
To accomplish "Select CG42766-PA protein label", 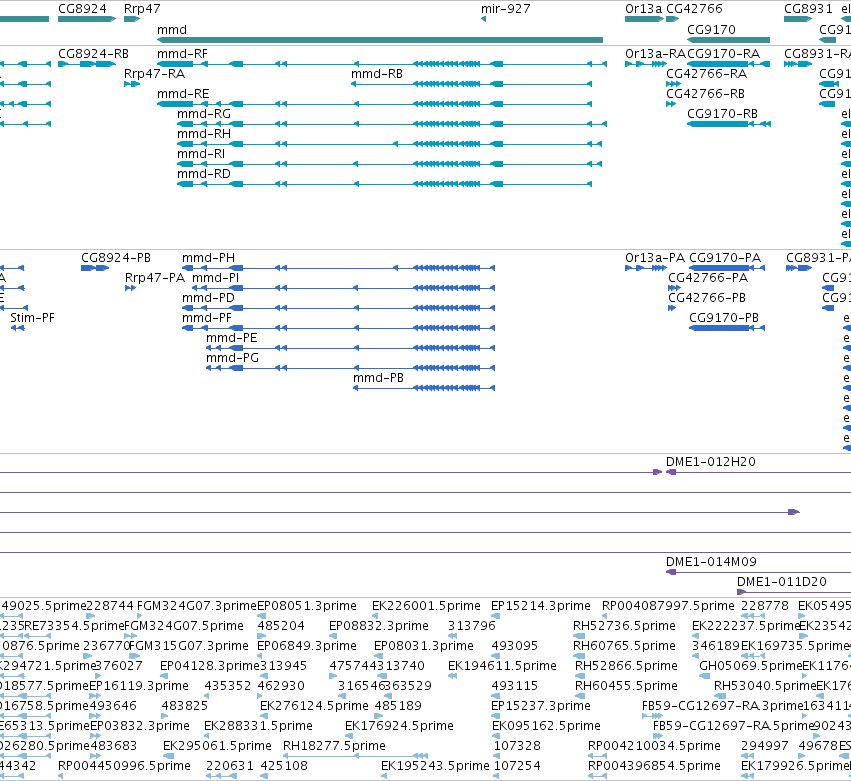I will (x=708, y=278).
